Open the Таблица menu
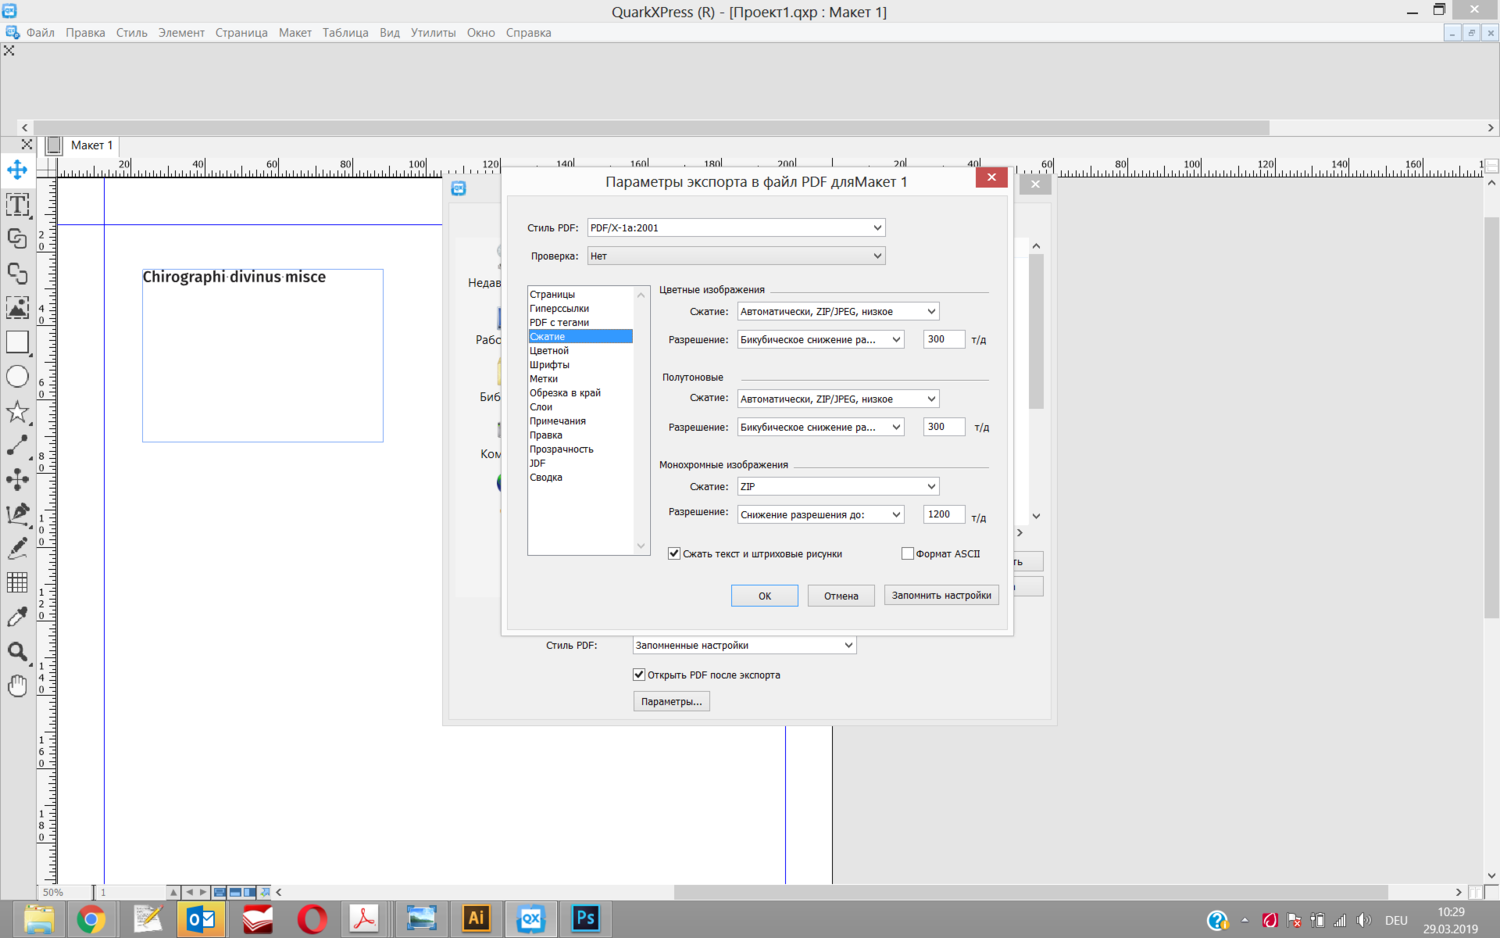The width and height of the screenshot is (1500, 938). tap(345, 33)
